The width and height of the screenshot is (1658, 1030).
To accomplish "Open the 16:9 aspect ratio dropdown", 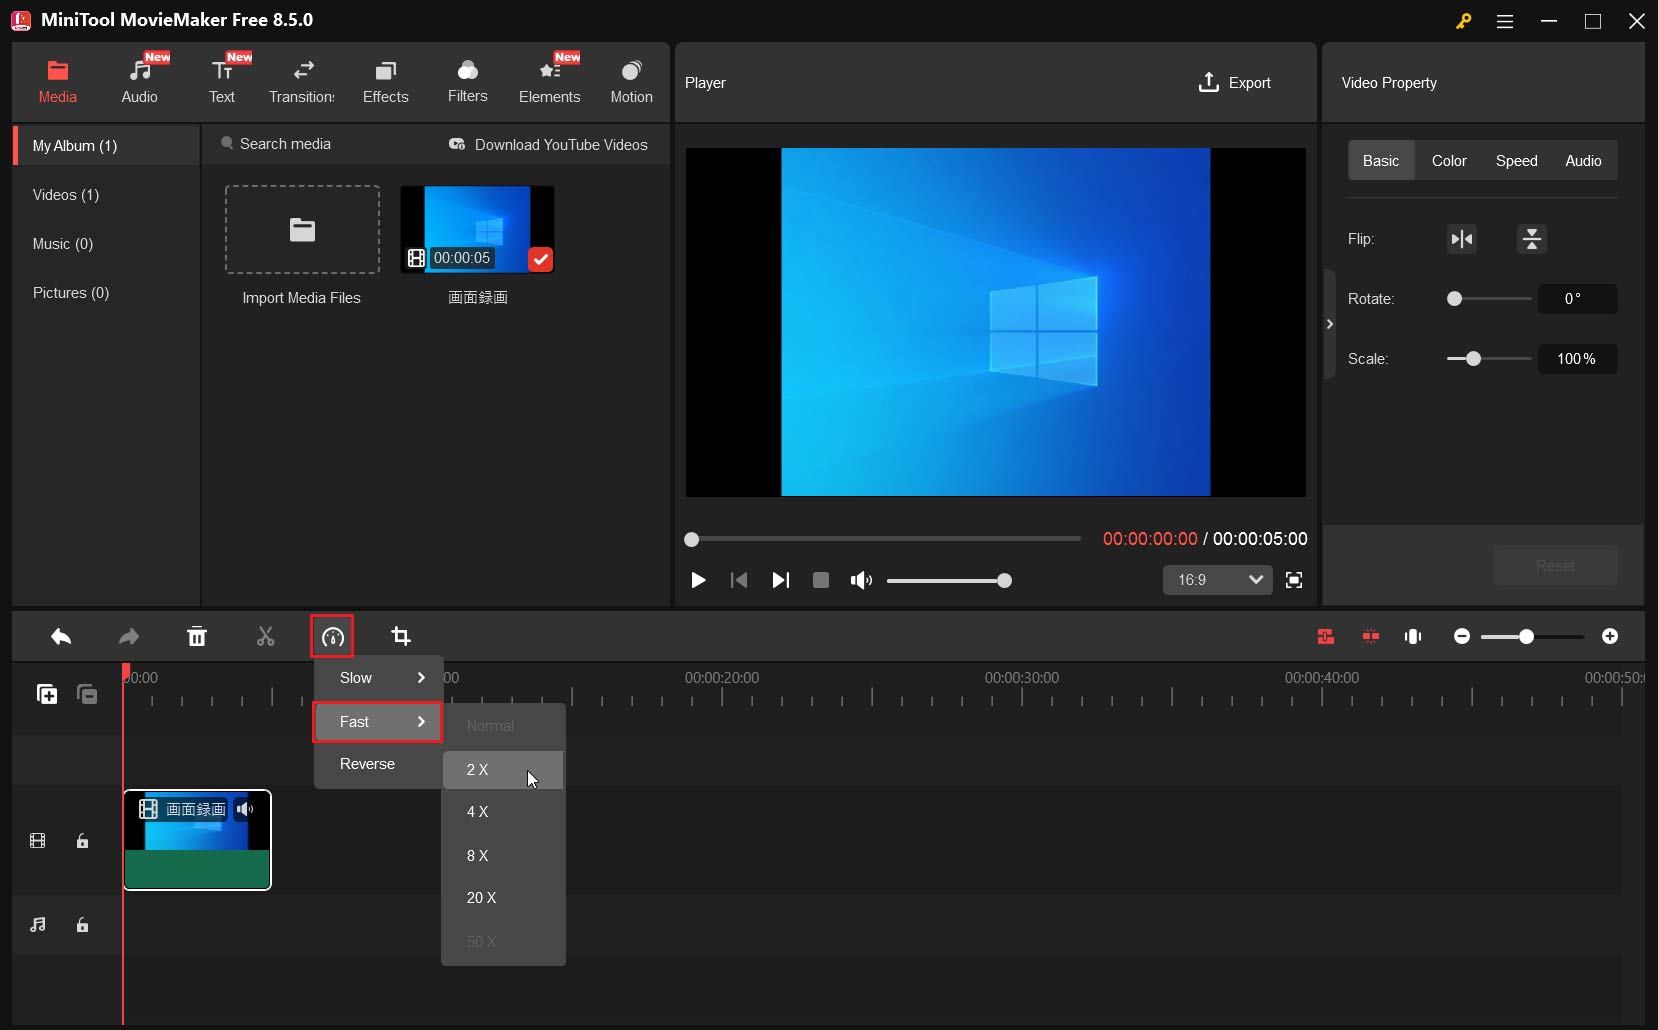I will (x=1218, y=580).
